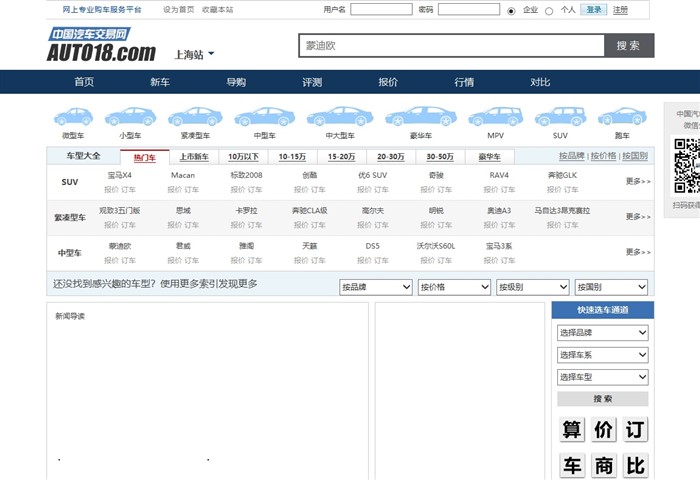The height and width of the screenshot is (480, 700).
Task: Expand the 选择车型 dropdown
Action: [603, 377]
